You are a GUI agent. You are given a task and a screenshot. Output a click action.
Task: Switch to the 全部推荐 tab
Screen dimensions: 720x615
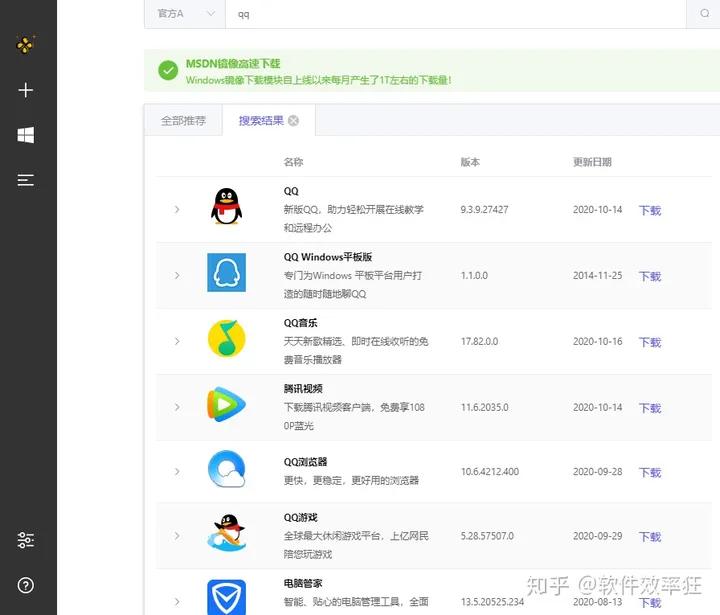click(x=183, y=120)
